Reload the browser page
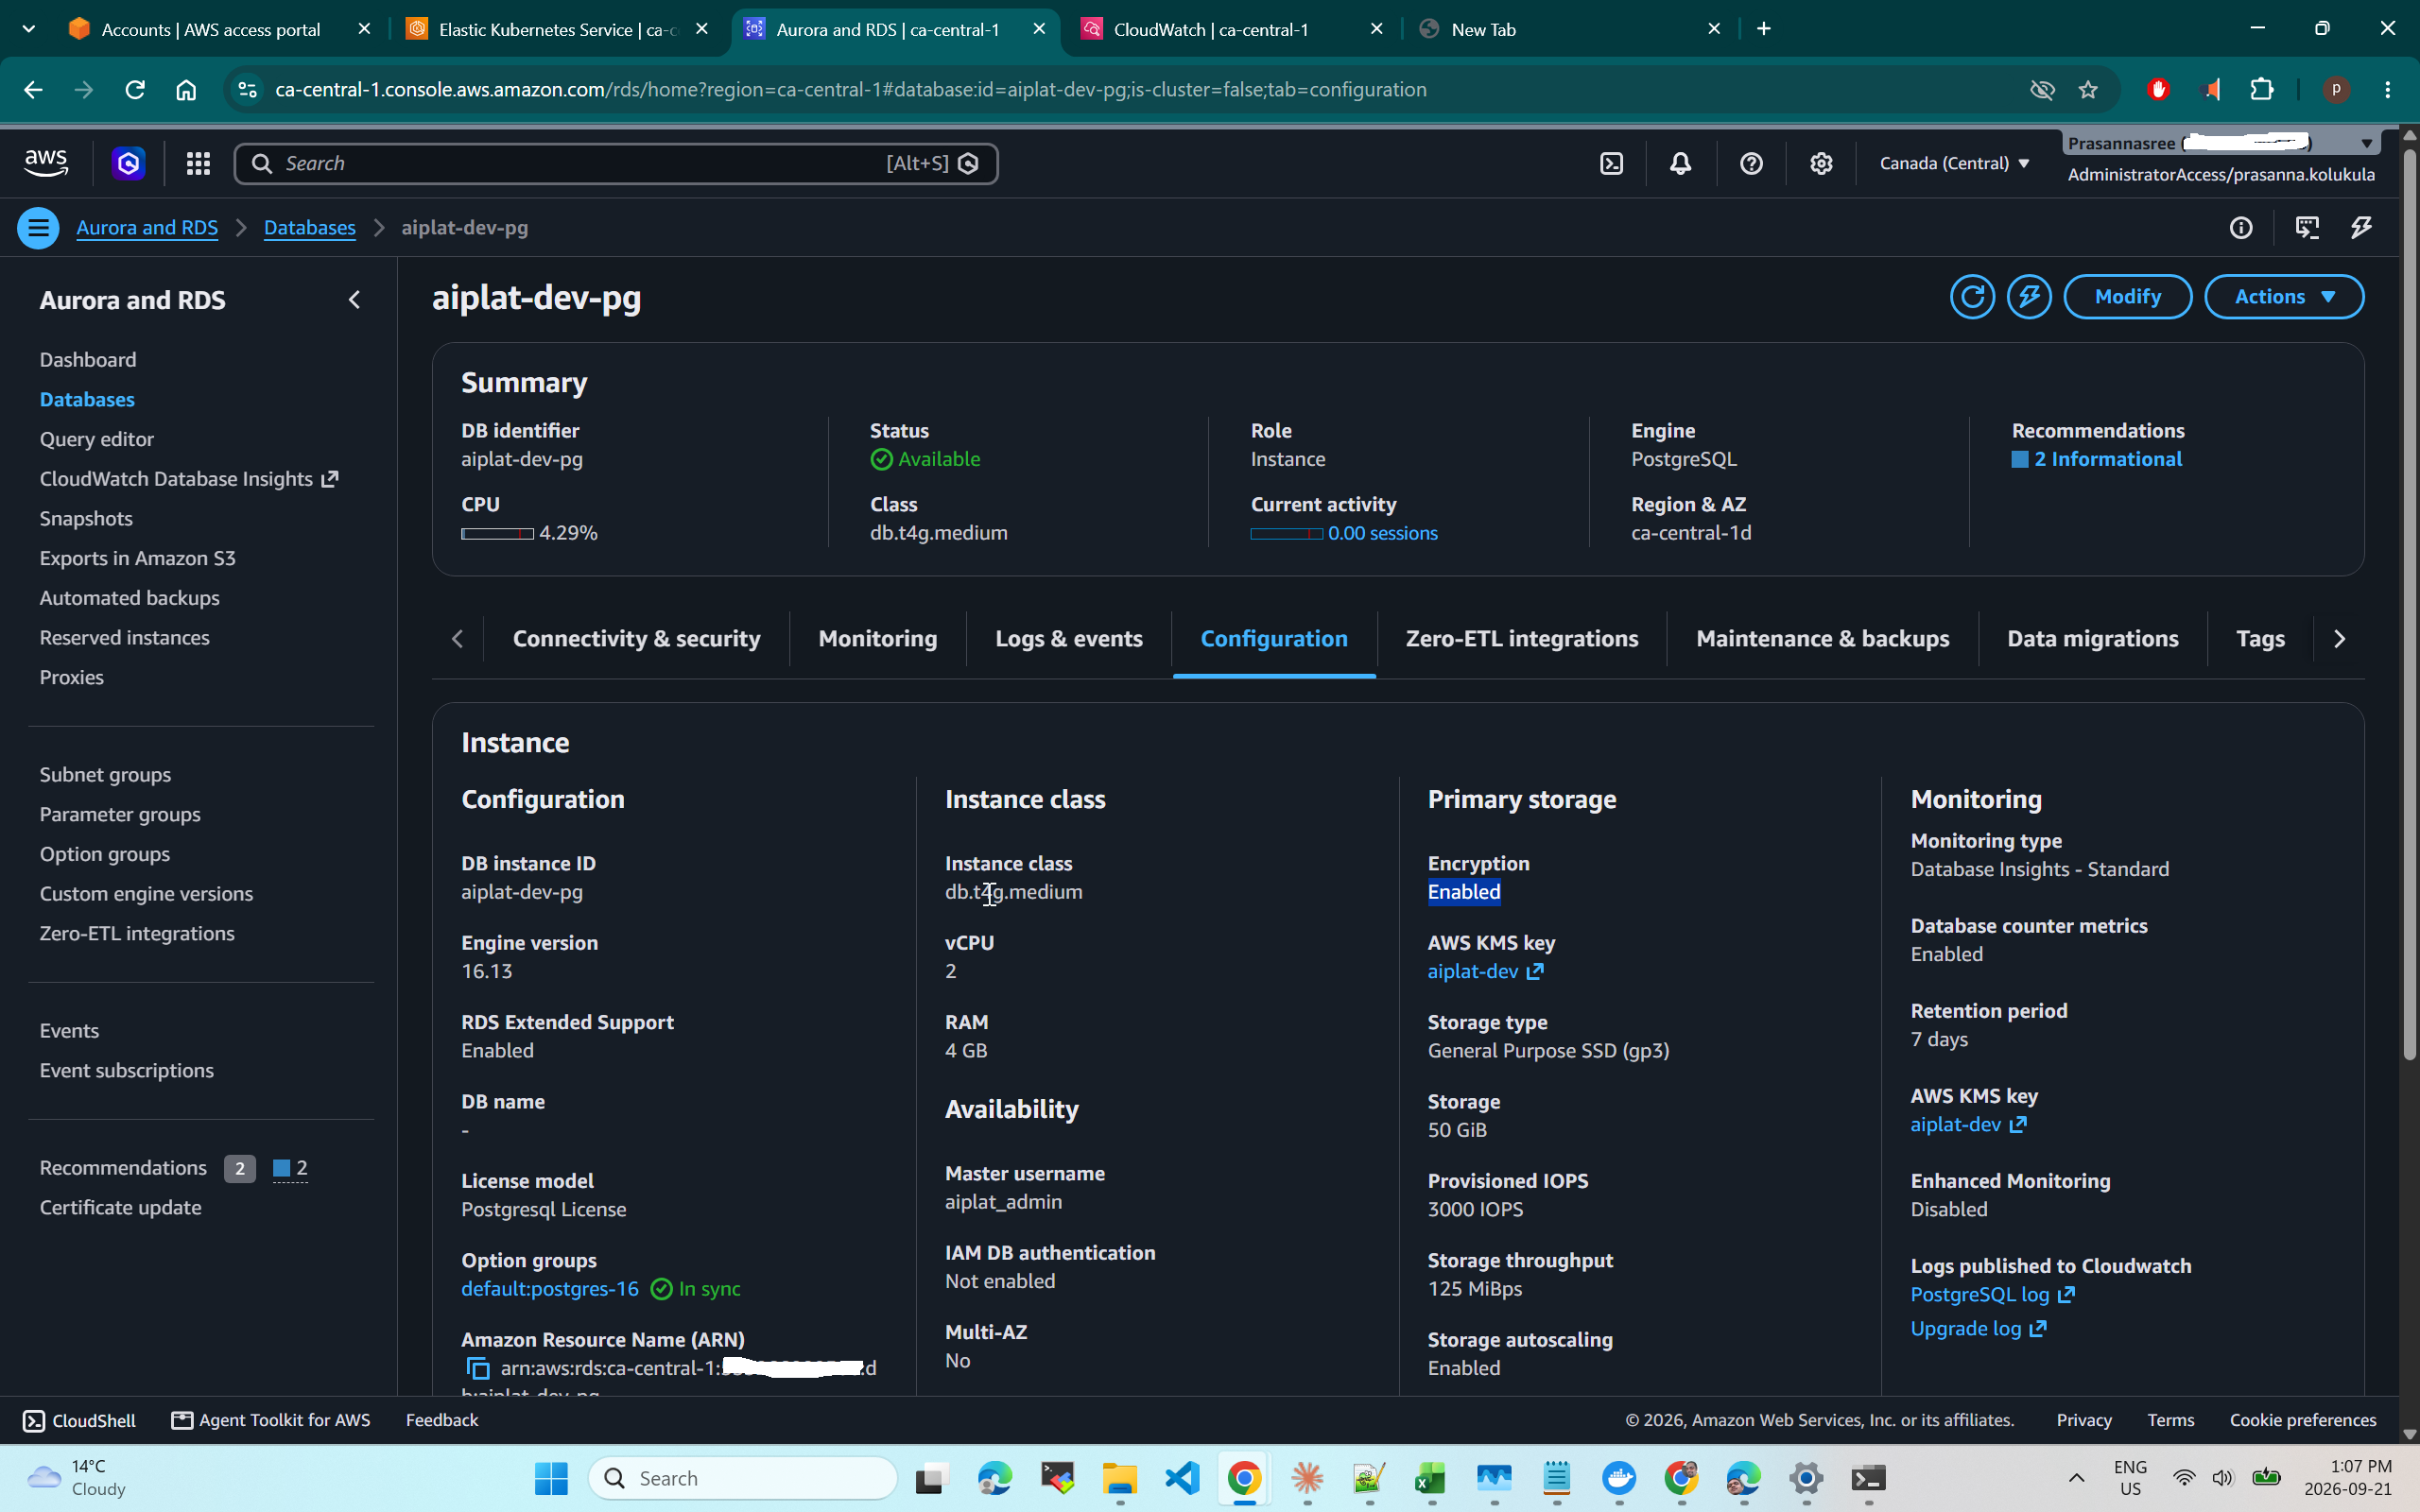This screenshot has height=1512, width=2420. 135,90
